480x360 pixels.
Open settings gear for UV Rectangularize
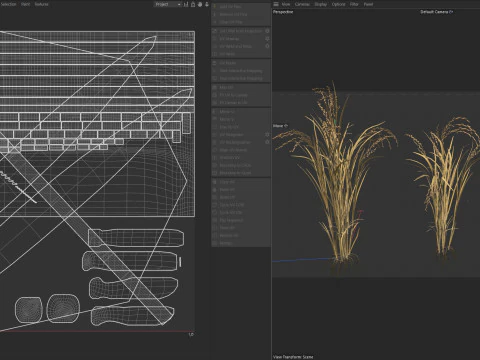click(267, 142)
